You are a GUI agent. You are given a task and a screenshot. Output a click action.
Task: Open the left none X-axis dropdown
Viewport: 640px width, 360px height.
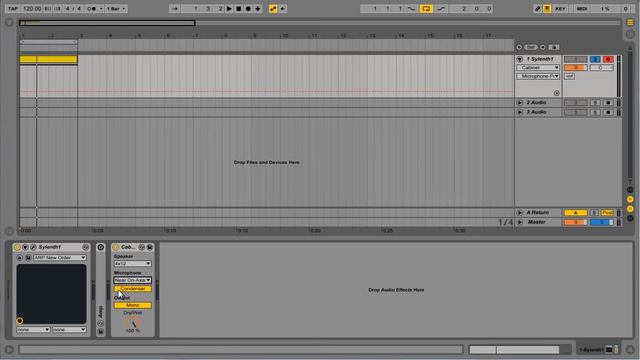(x=33, y=329)
